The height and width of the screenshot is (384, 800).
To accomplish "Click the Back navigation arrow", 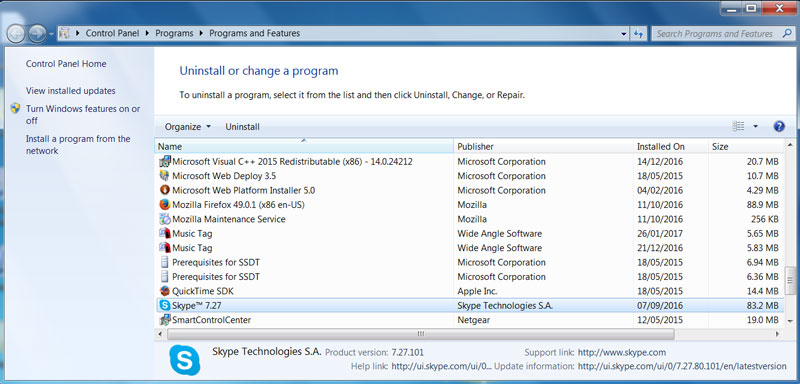I will click(16, 34).
